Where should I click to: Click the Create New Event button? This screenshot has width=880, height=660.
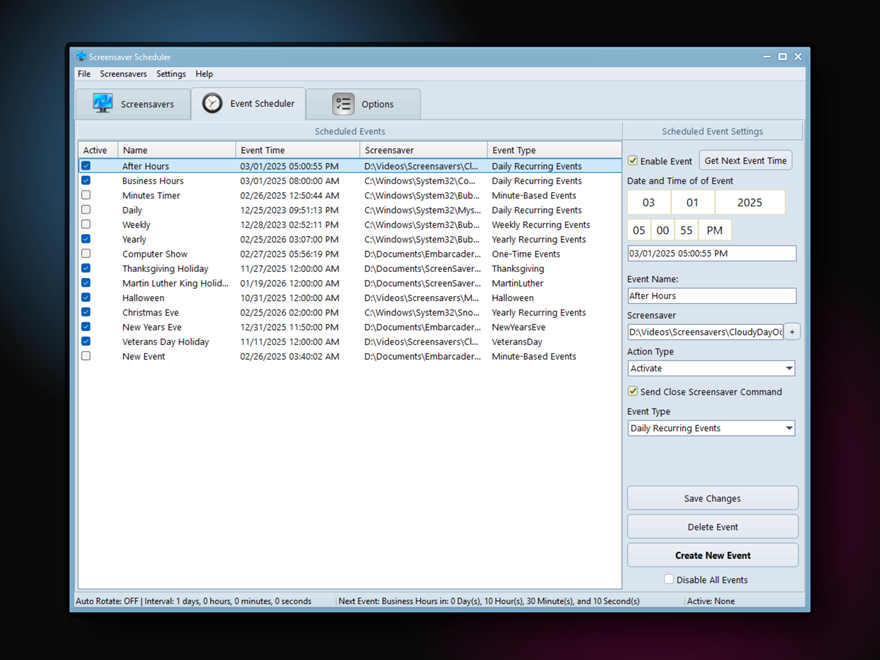[712, 555]
